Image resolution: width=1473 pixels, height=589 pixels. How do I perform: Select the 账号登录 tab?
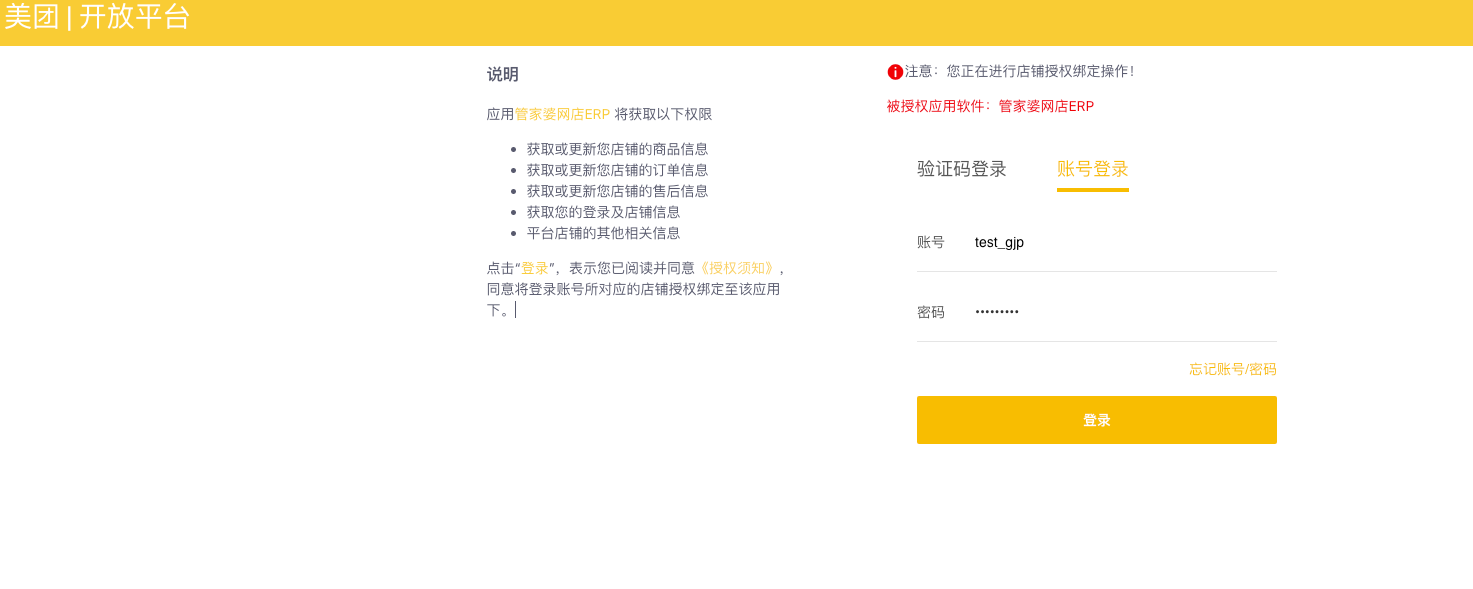pyautogui.click(x=1093, y=170)
